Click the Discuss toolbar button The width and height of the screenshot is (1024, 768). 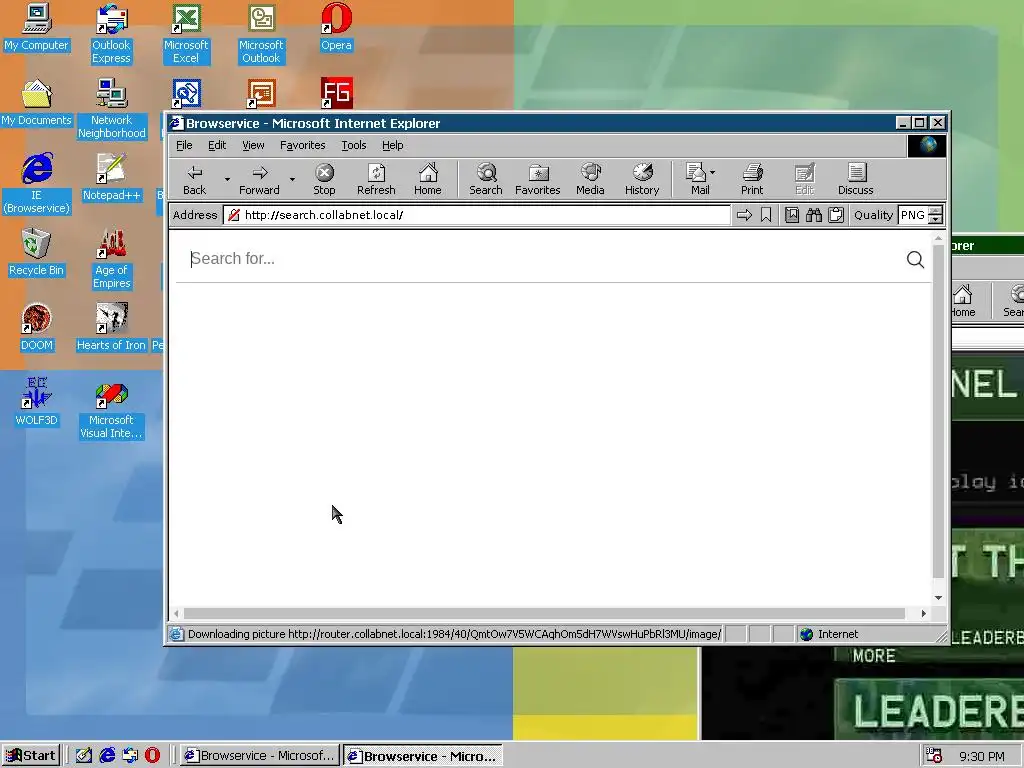pyautogui.click(x=856, y=180)
